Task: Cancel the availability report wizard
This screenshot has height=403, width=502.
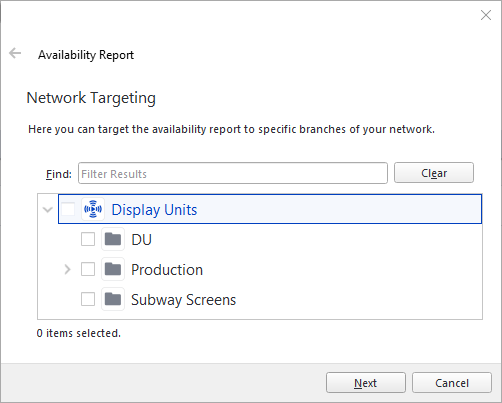Action: [x=452, y=383]
